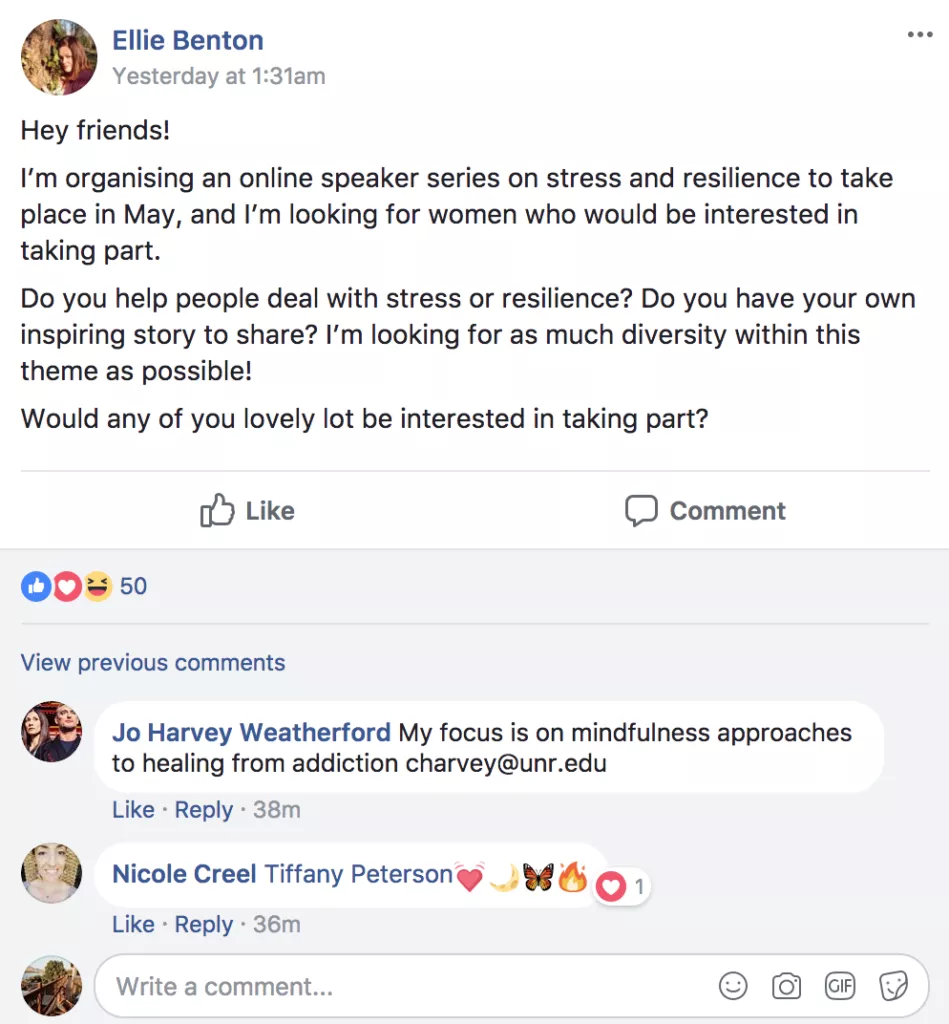Screen dimensions: 949x1024
Task: Open the emoji picker in the comment box
Action: 733,986
